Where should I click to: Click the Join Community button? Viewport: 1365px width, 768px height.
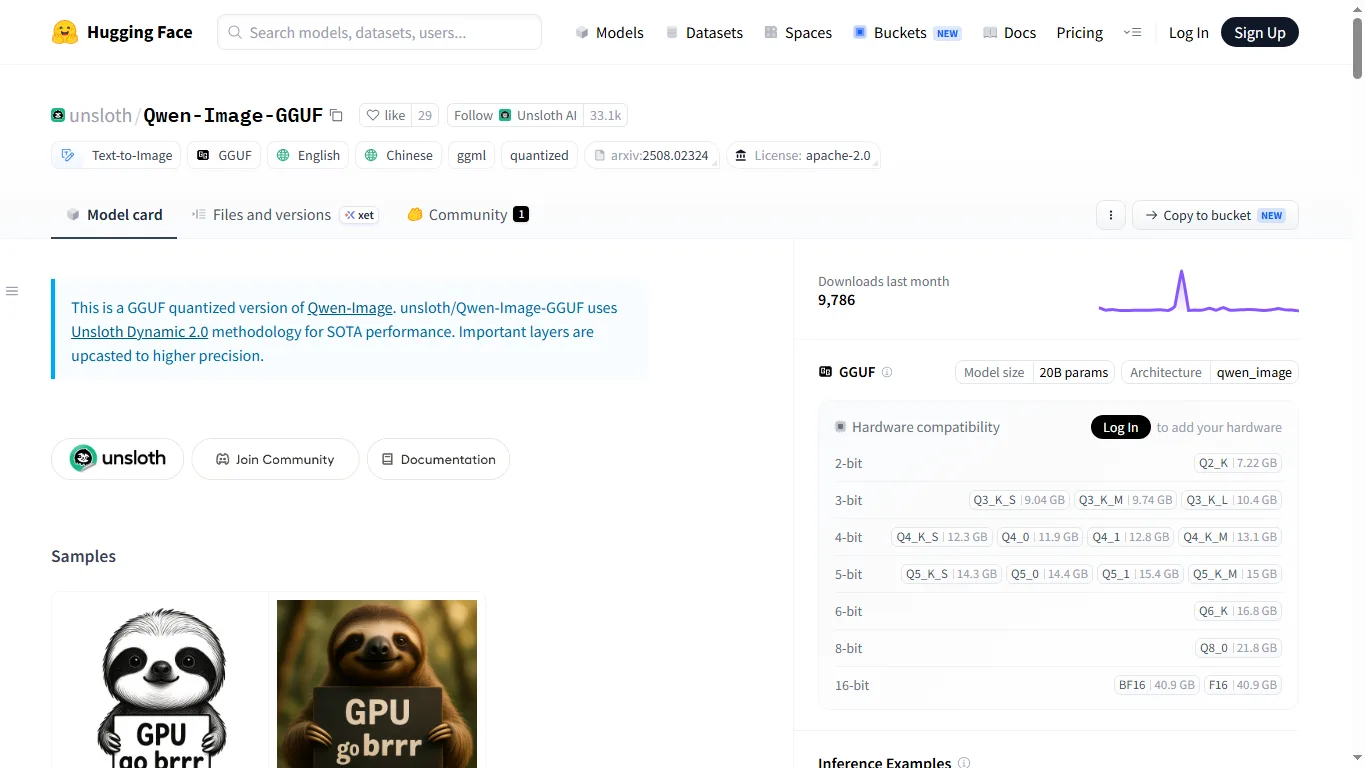275,459
